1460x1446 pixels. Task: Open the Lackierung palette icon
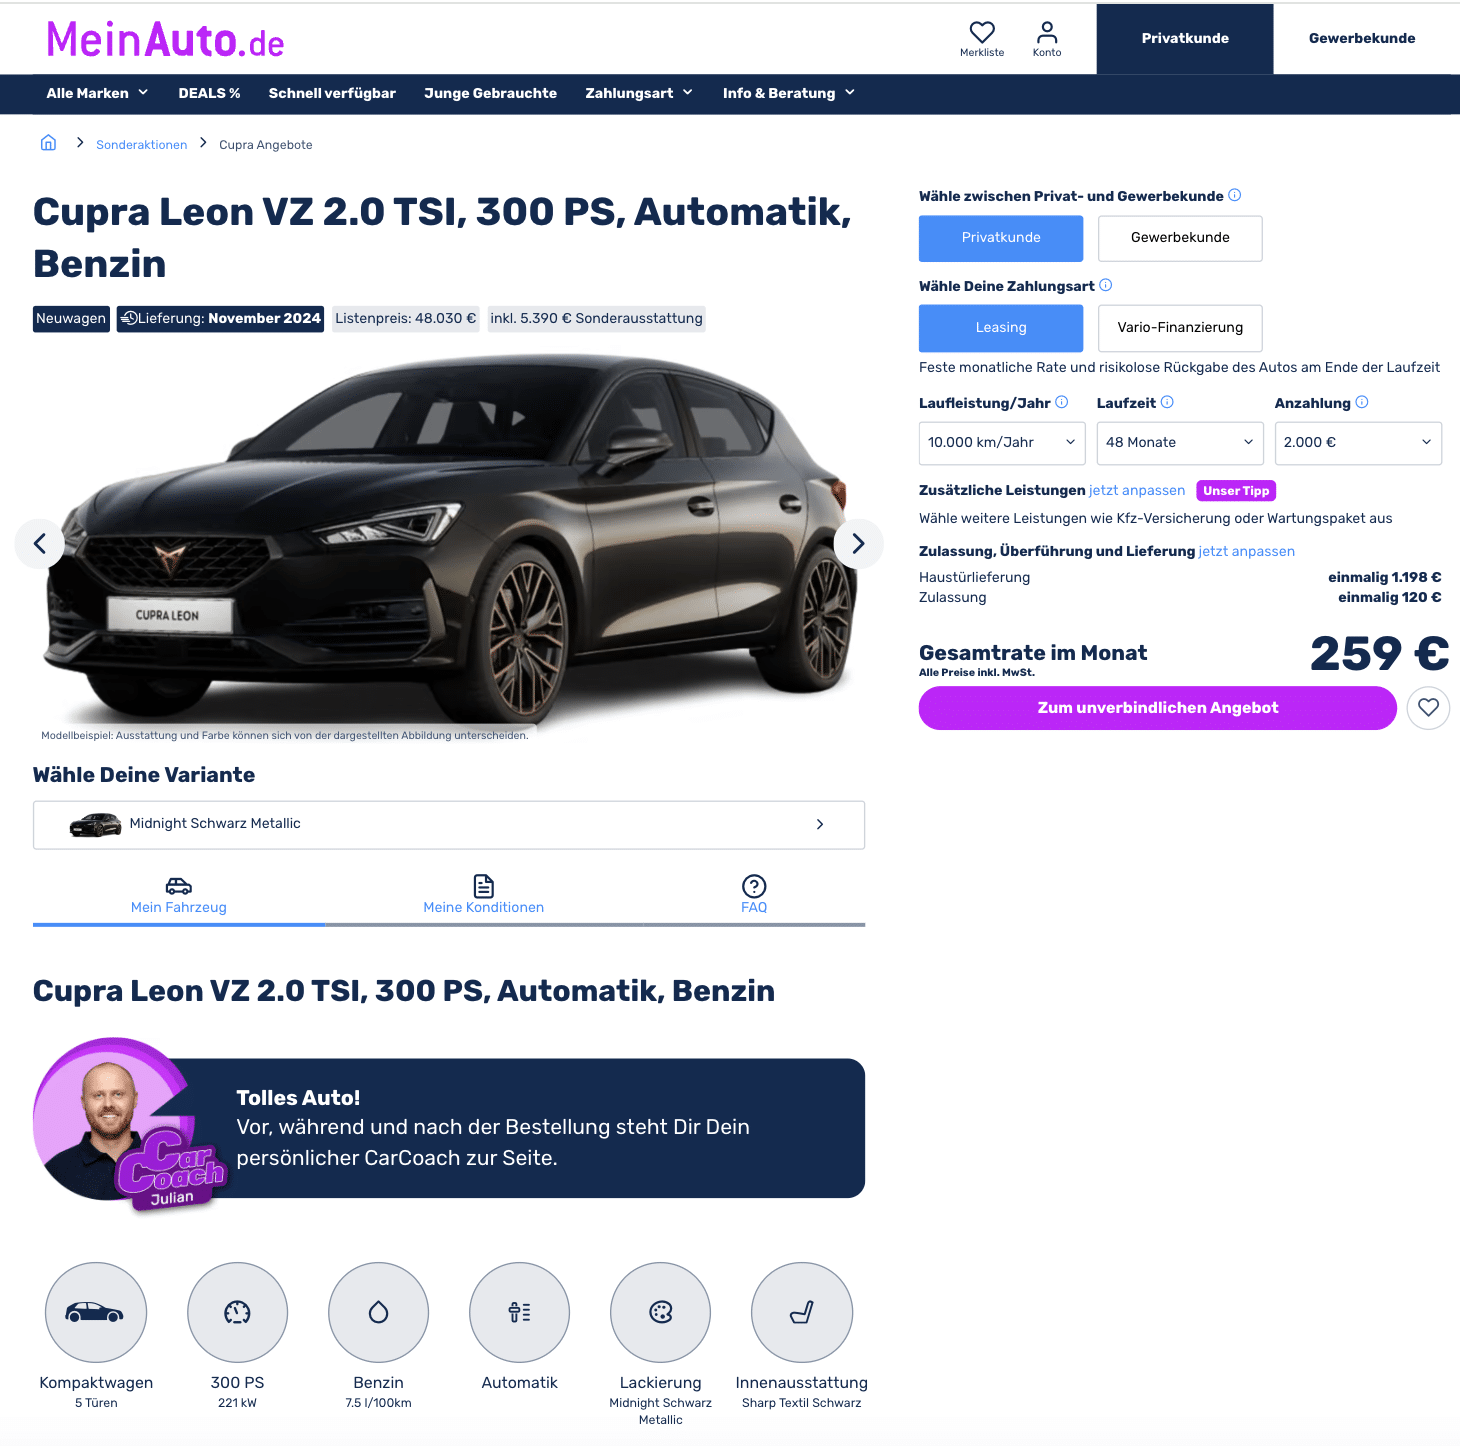click(661, 1312)
